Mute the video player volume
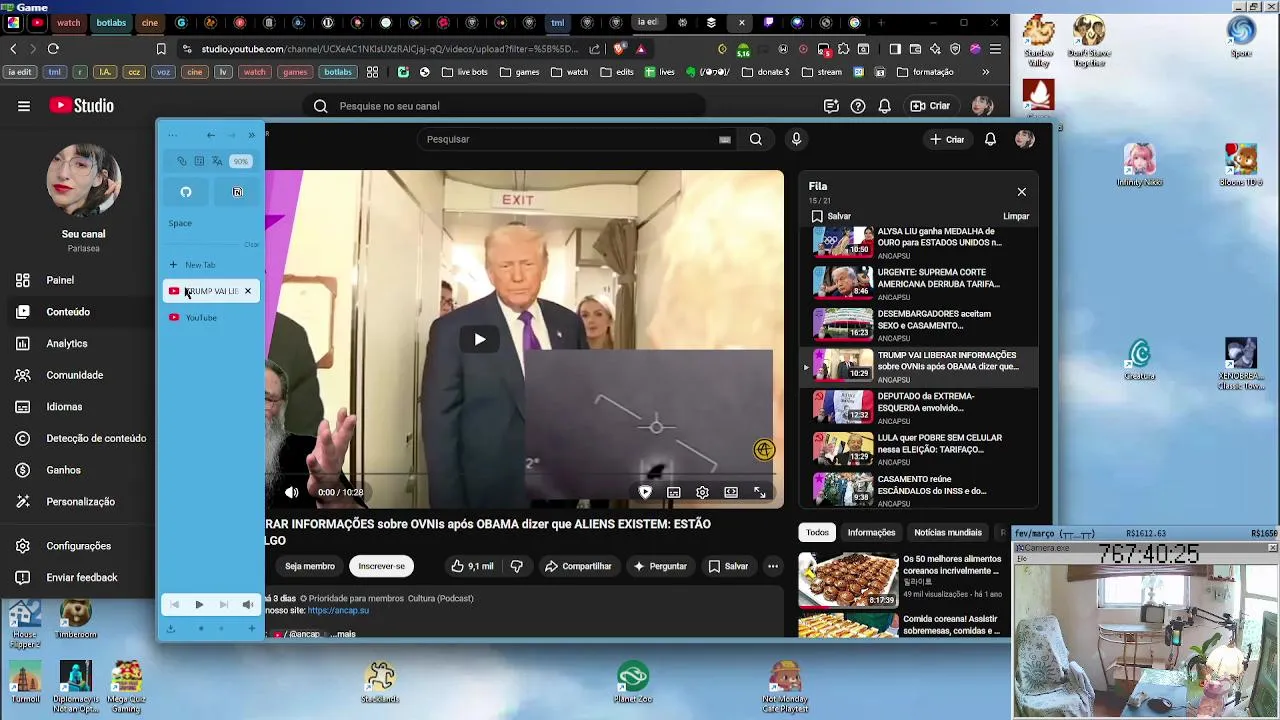 pos(291,492)
